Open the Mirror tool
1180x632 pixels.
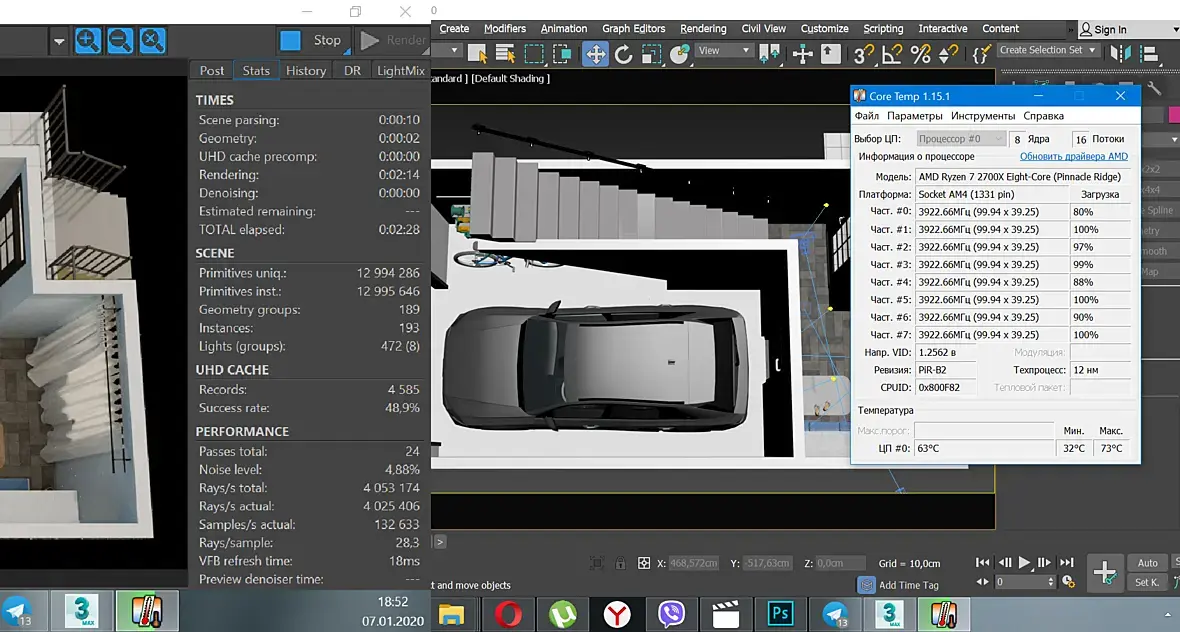[x=1122, y=53]
